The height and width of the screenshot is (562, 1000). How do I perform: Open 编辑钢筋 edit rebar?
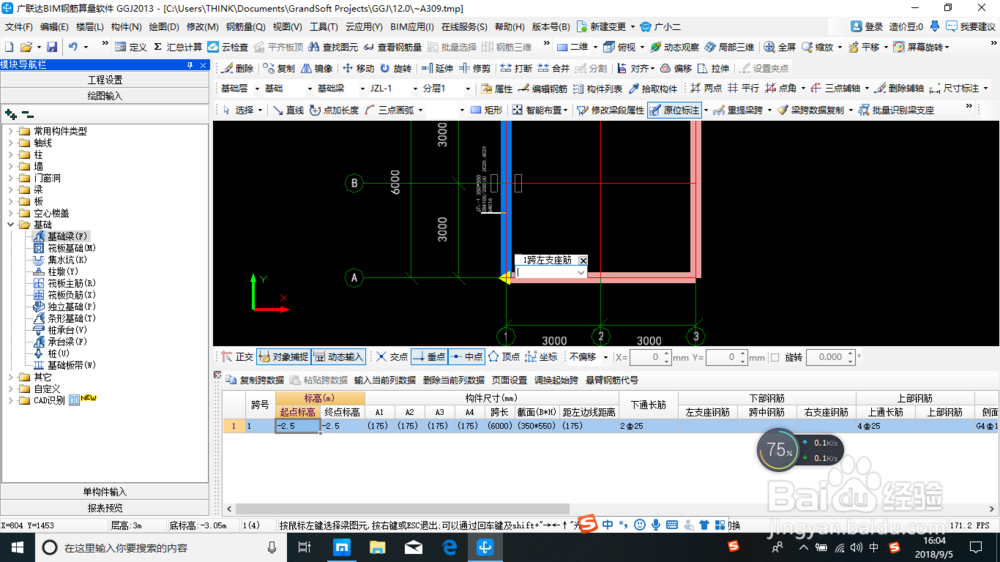pos(542,89)
